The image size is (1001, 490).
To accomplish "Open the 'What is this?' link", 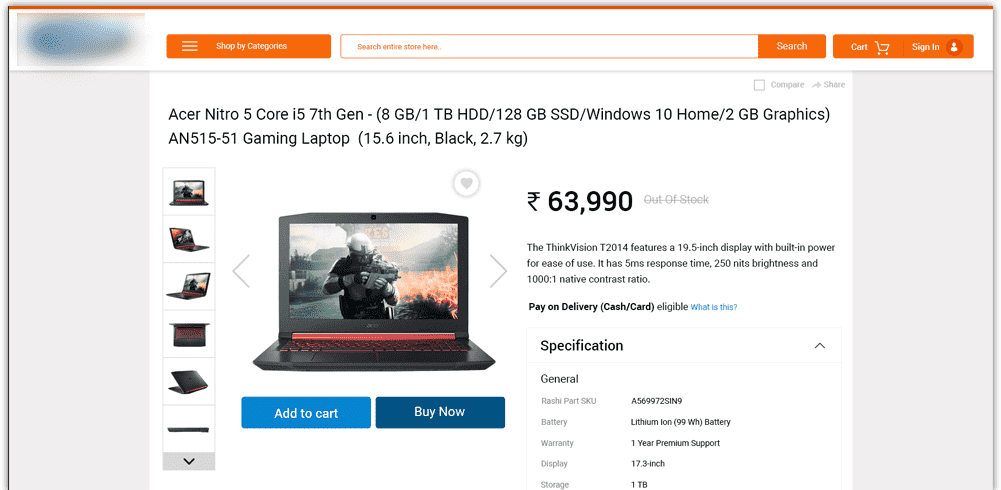I will (714, 307).
